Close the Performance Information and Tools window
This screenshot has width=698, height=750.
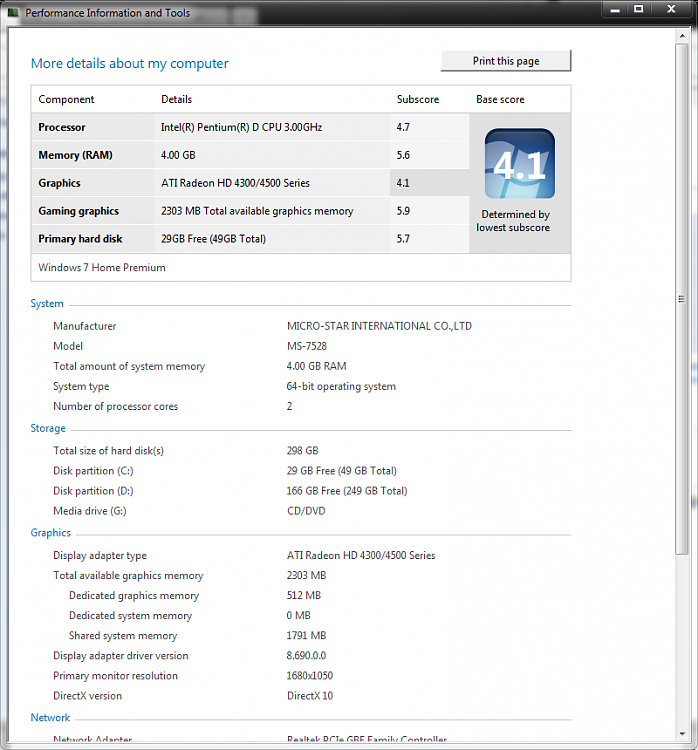[671, 9]
